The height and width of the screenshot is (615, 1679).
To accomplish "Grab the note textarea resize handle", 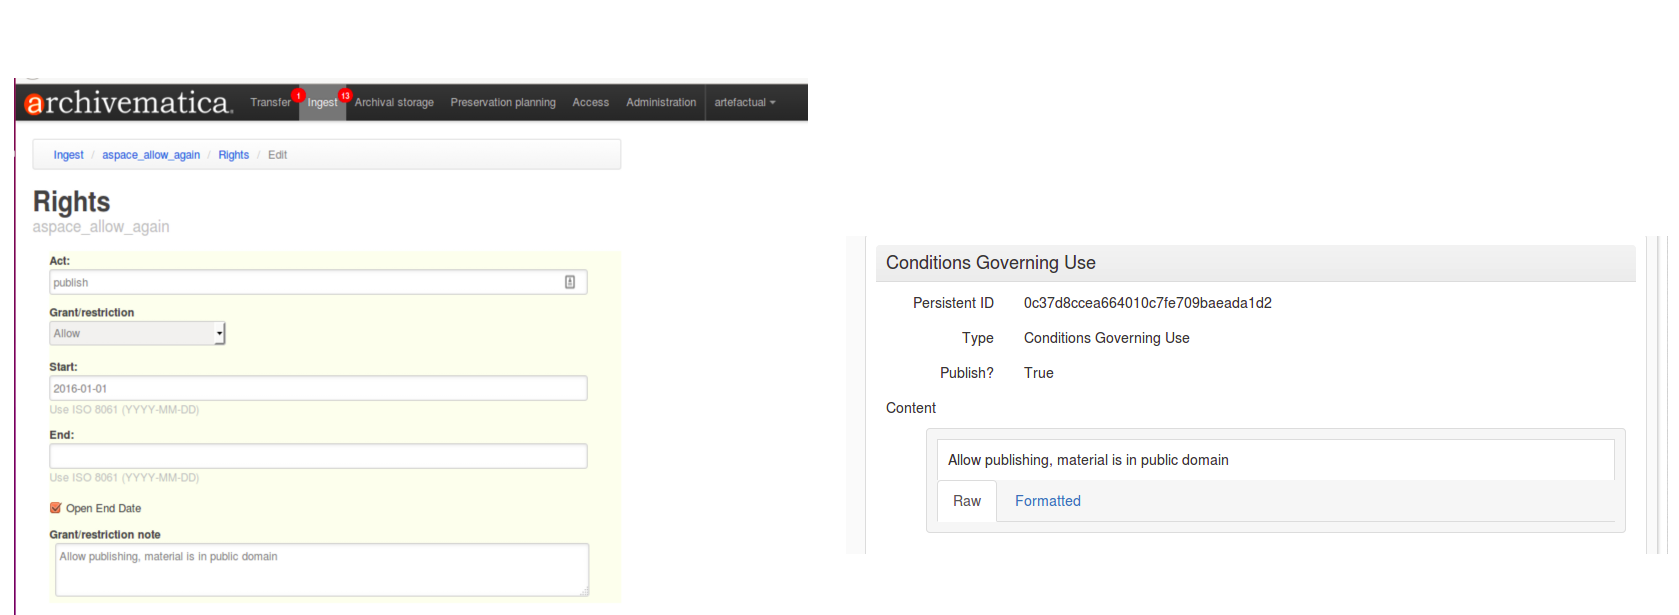I will click(584, 591).
